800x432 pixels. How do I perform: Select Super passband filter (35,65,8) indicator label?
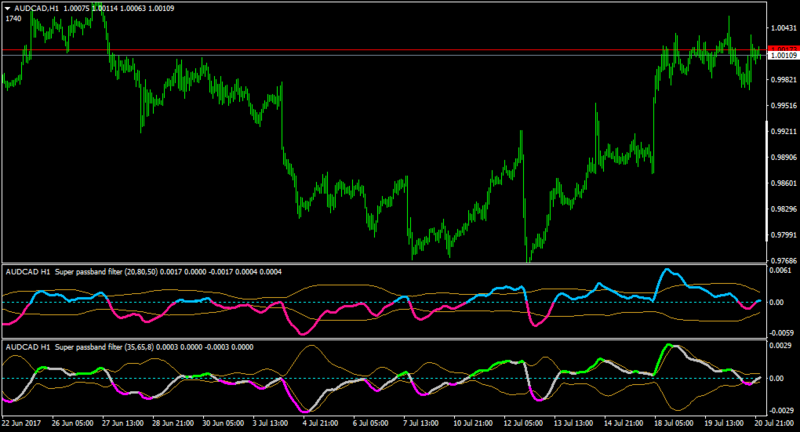click(x=104, y=347)
